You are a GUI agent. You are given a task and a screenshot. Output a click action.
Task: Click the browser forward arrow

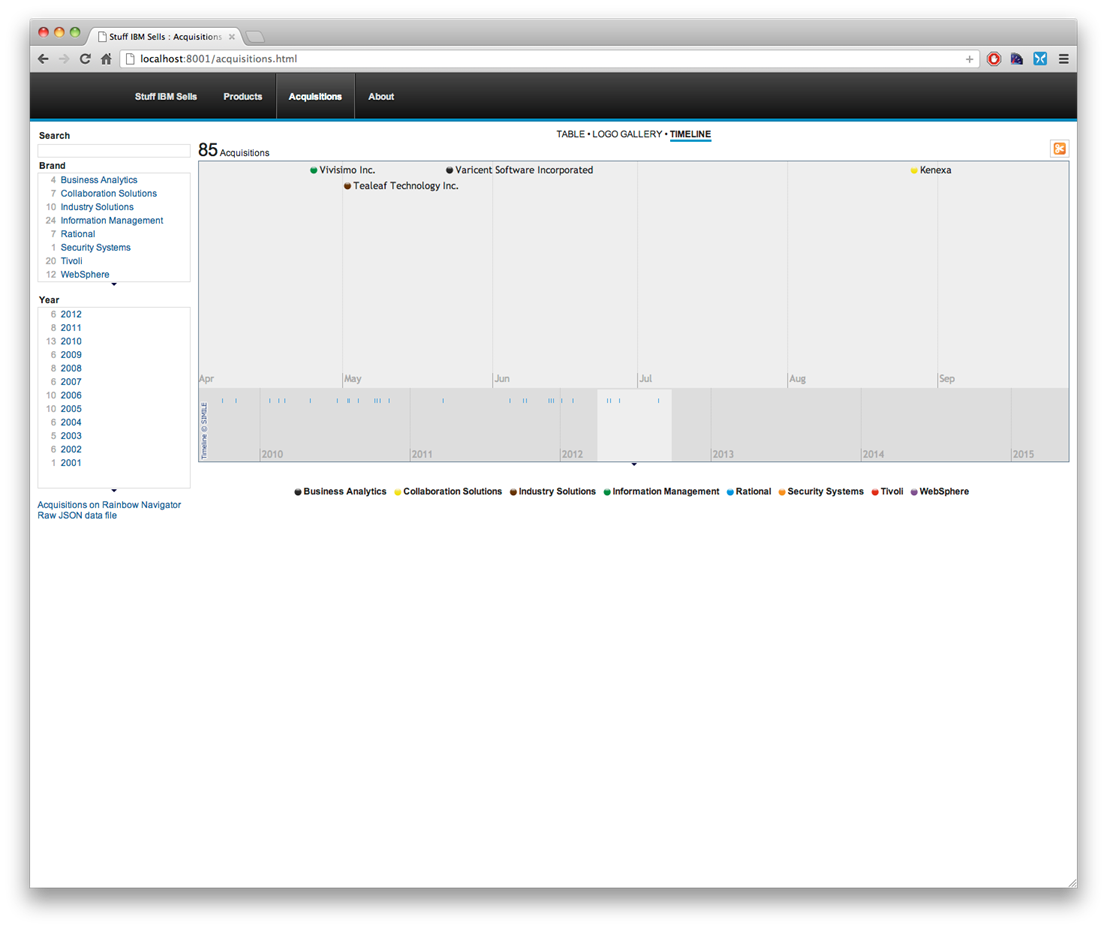[64, 59]
